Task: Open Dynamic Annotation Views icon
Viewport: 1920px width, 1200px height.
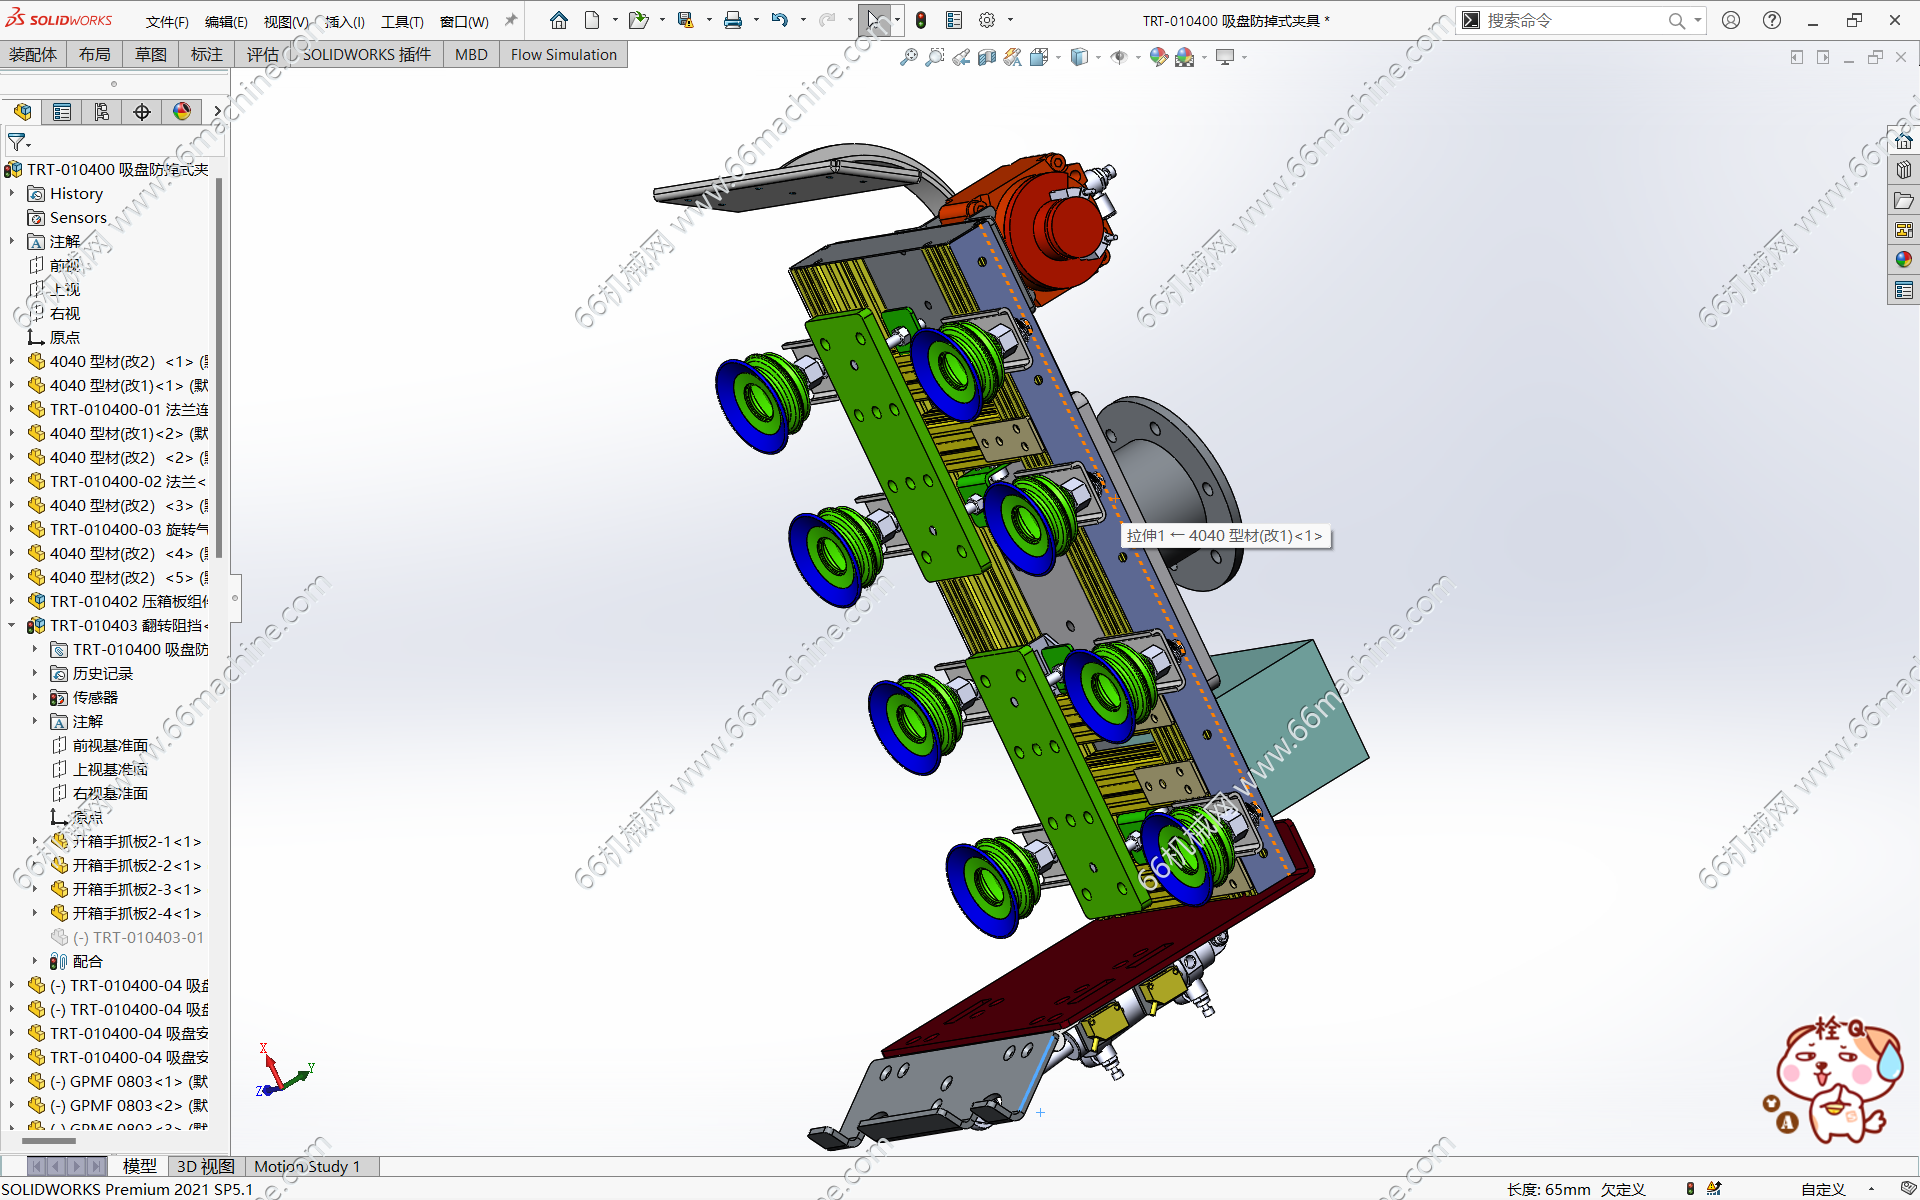Action: point(1013,57)
